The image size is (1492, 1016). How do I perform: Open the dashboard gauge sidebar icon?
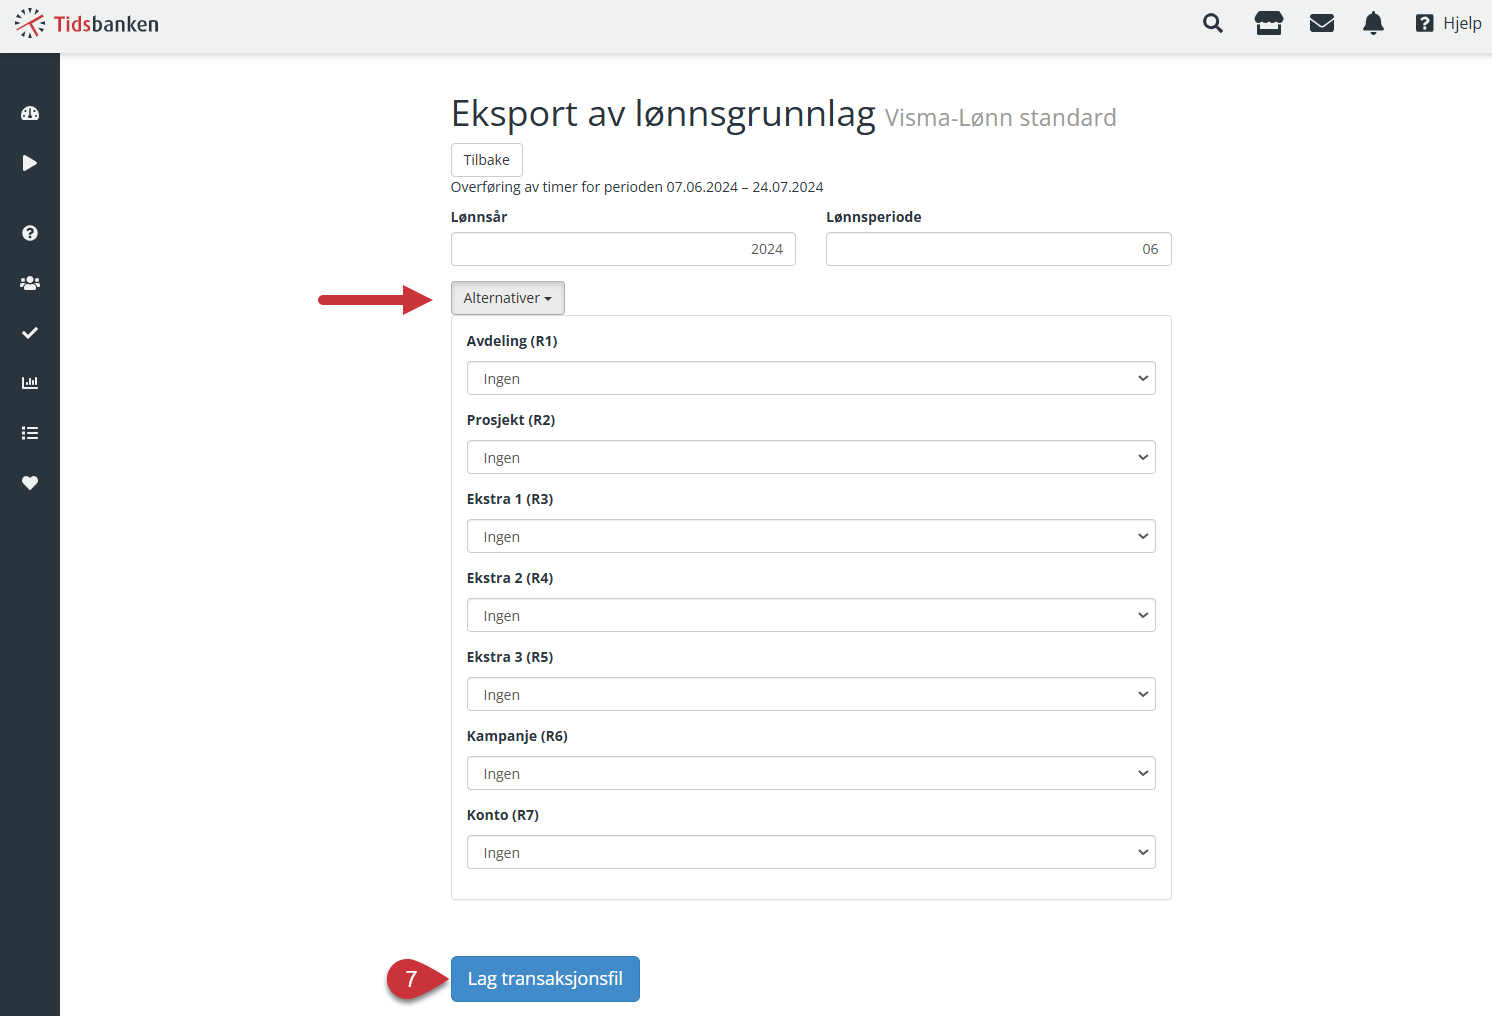click(x=30, y=113)
